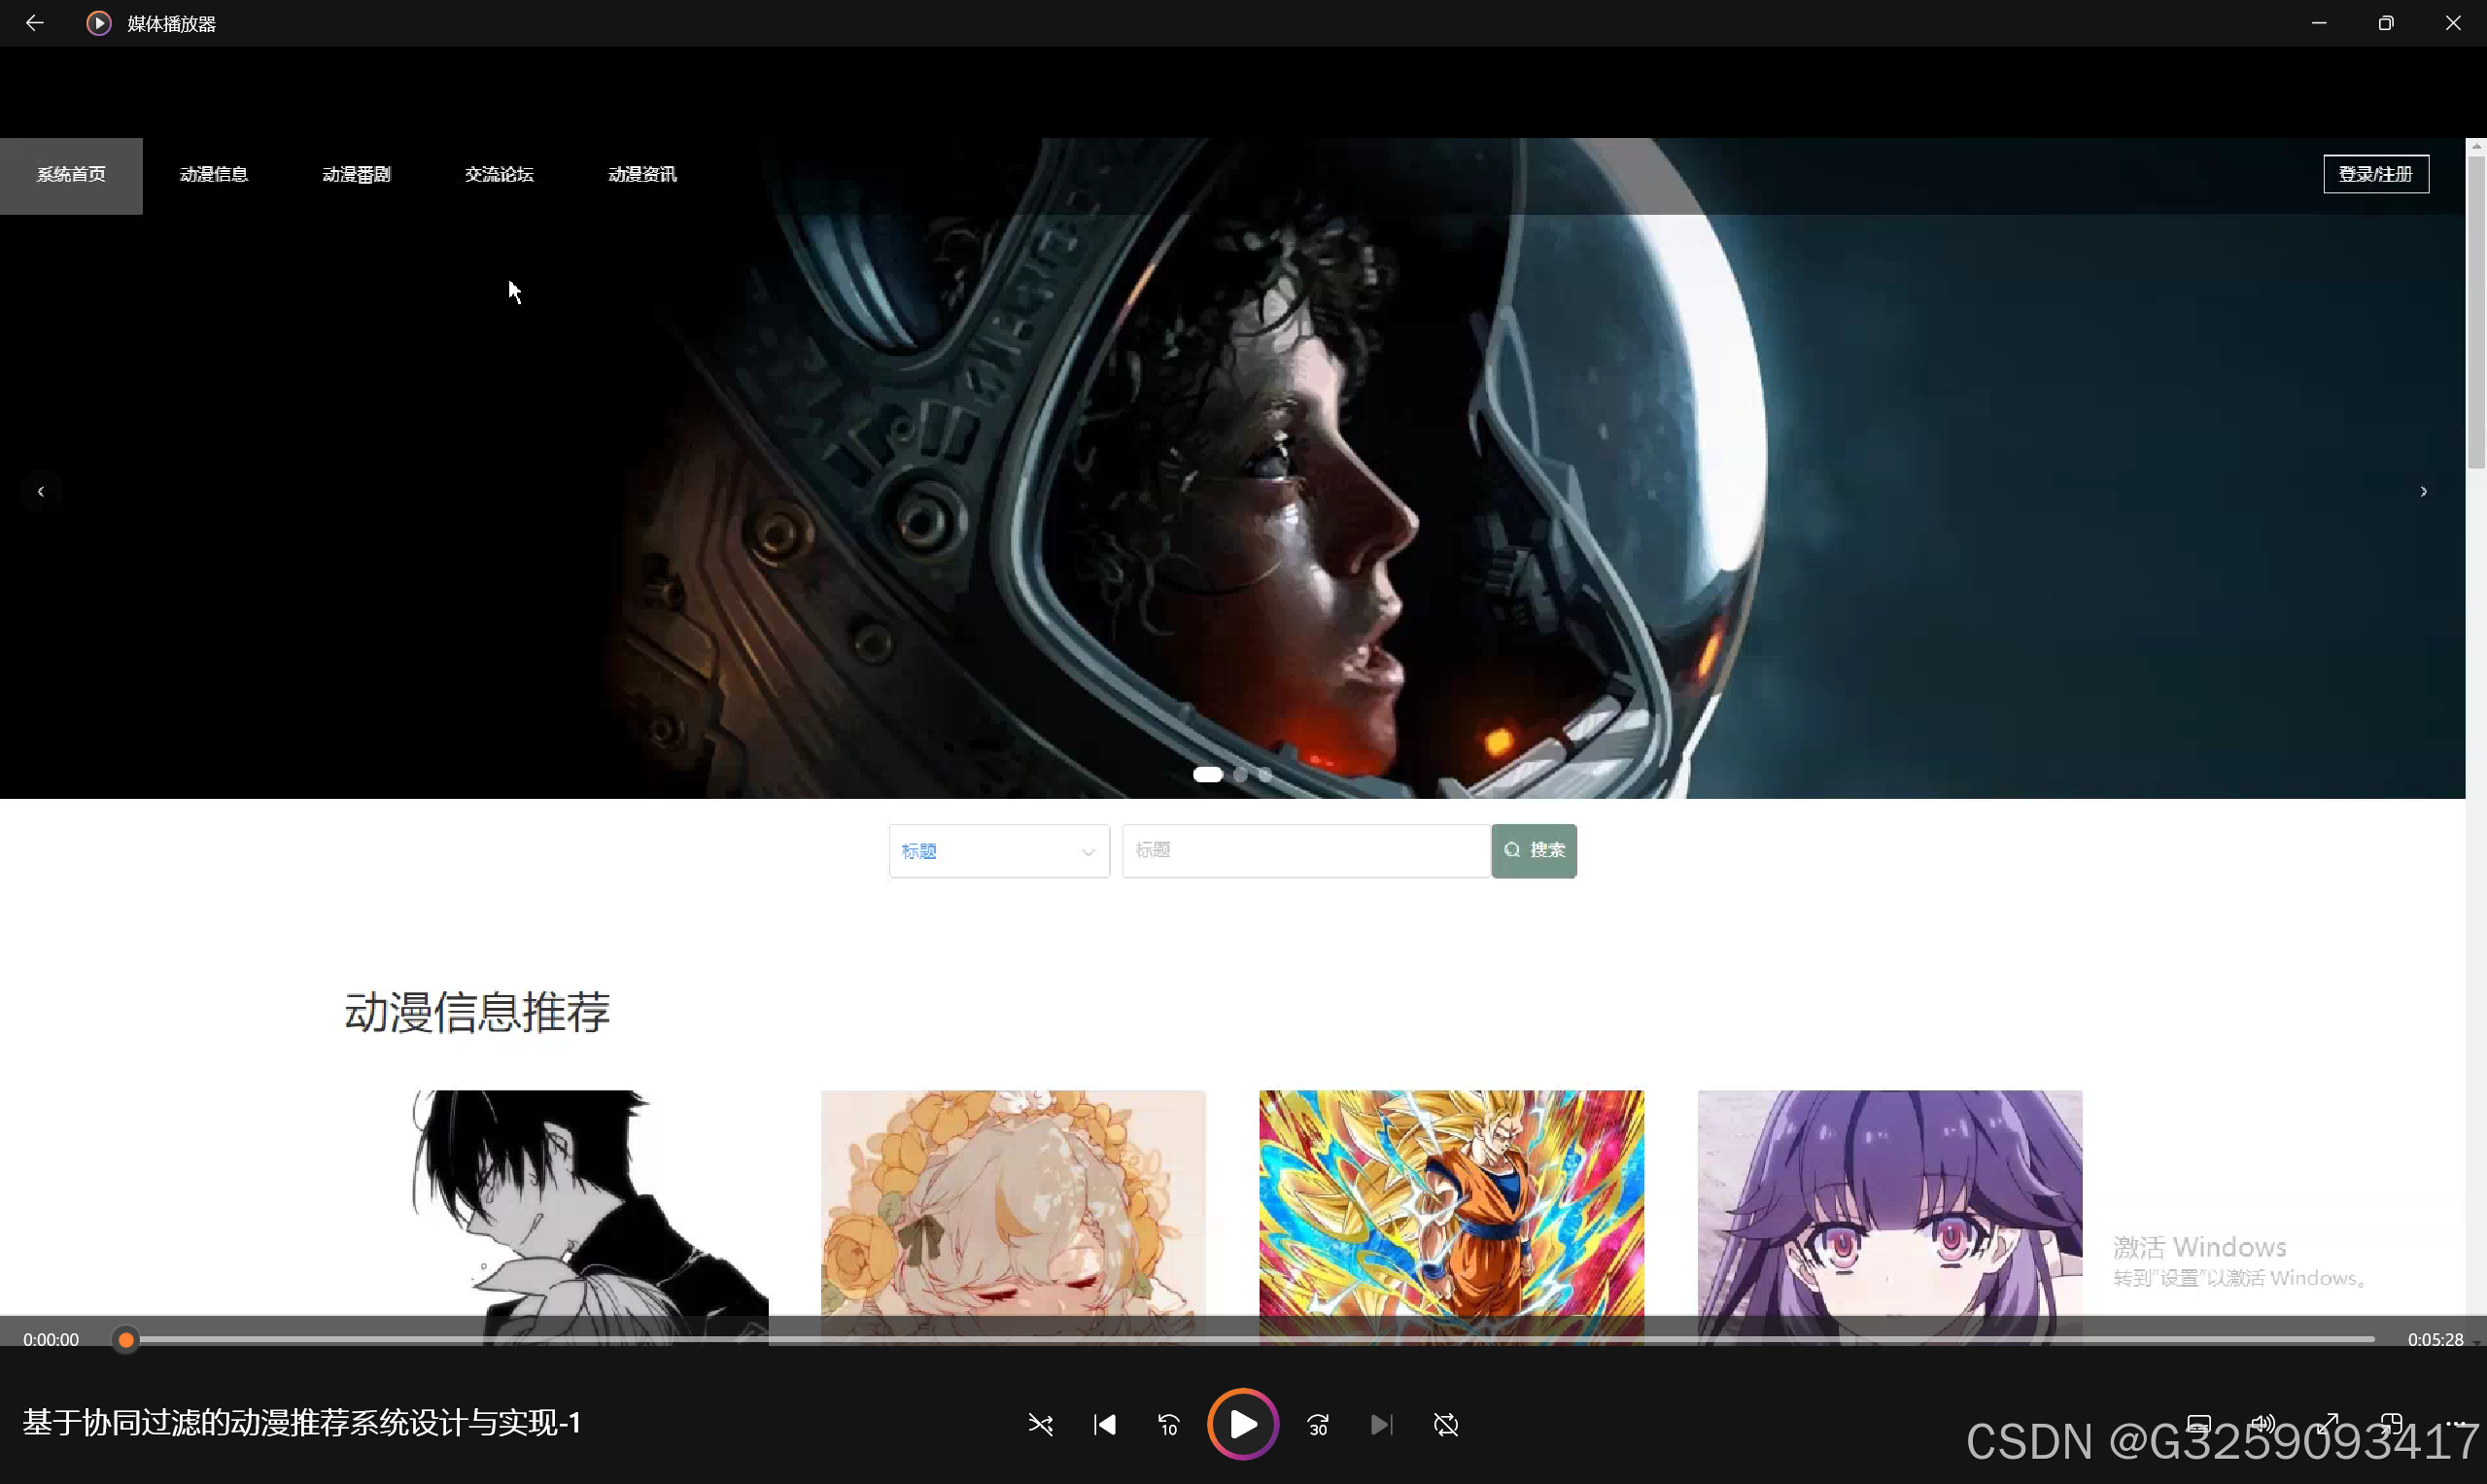Screen dimensions: 2487x1484
Task: Click the 0:00:00 elapsed time
Action: (51, 1340)
